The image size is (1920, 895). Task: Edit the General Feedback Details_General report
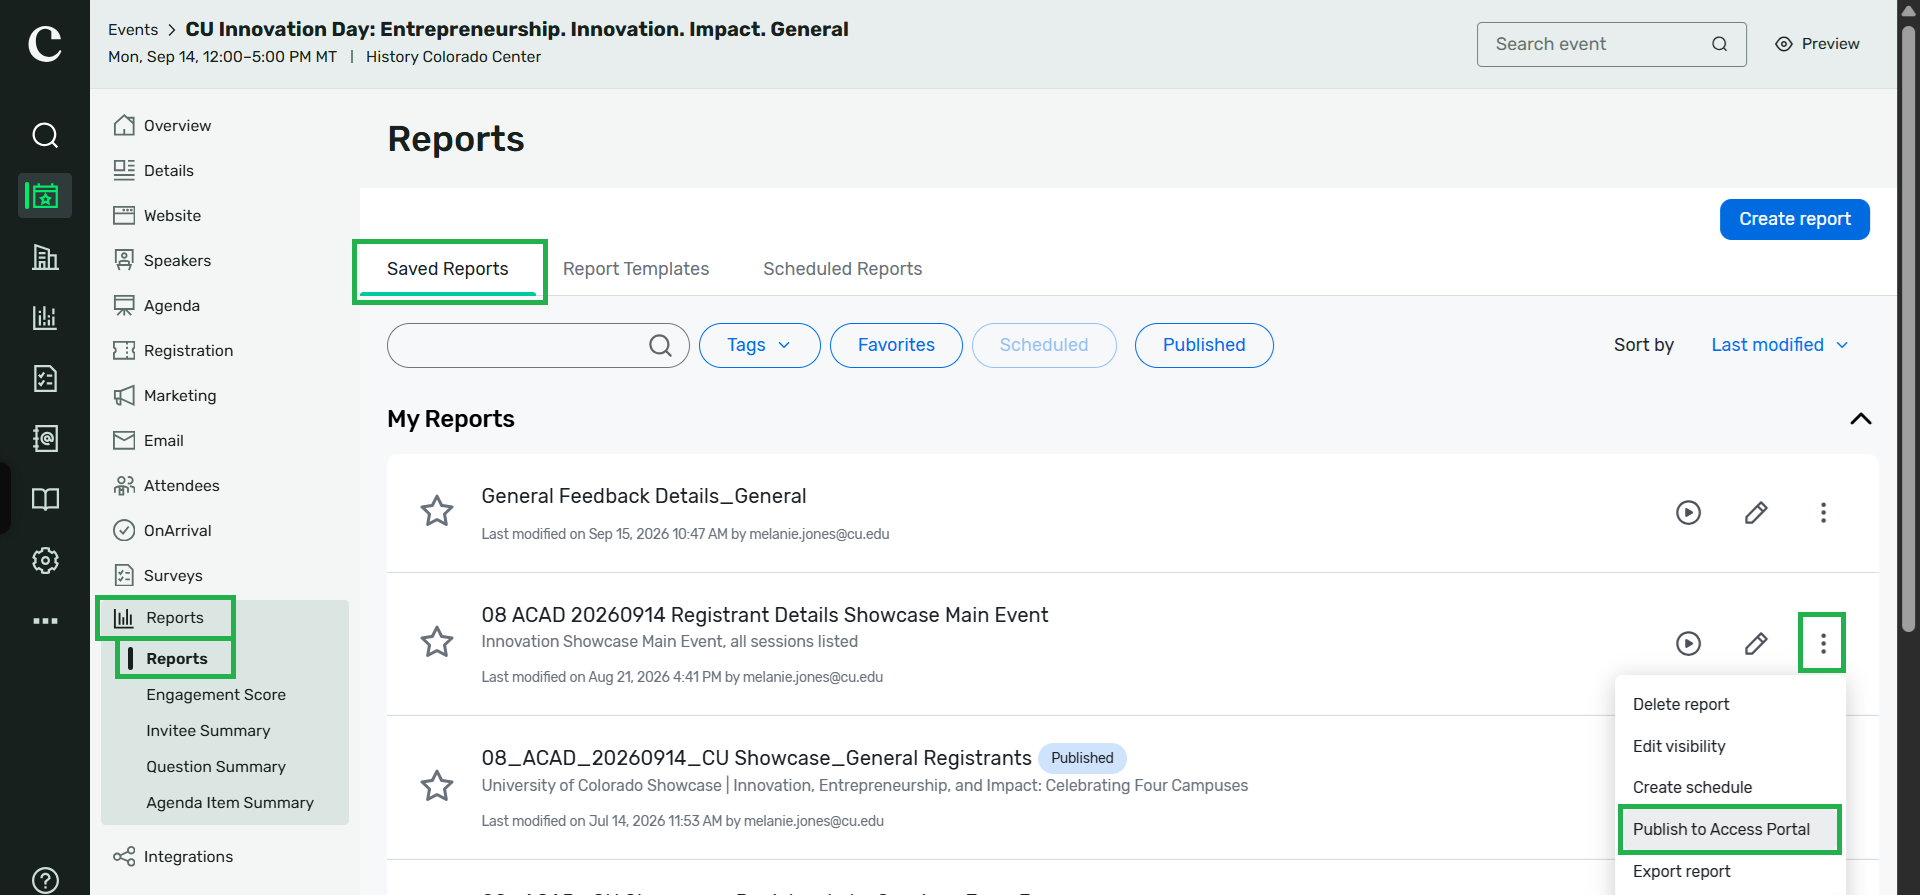click(1756, 513)
